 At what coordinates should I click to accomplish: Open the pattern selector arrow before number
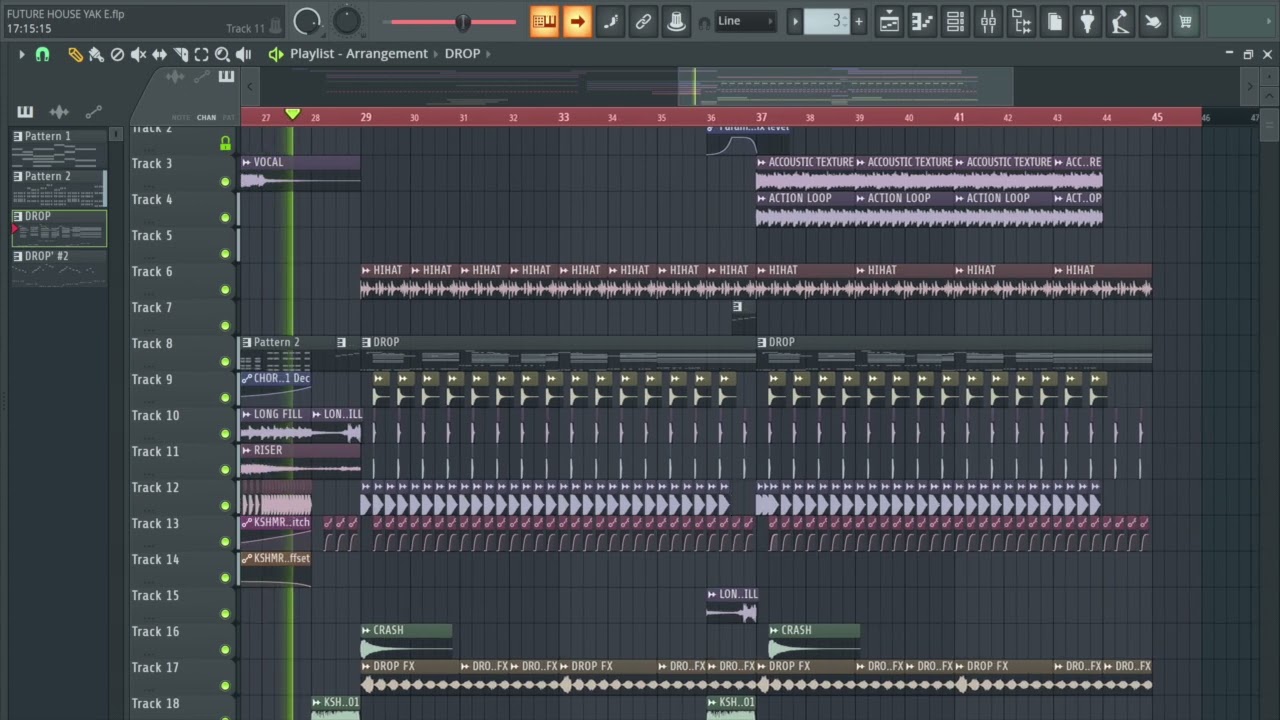(795, 21)
